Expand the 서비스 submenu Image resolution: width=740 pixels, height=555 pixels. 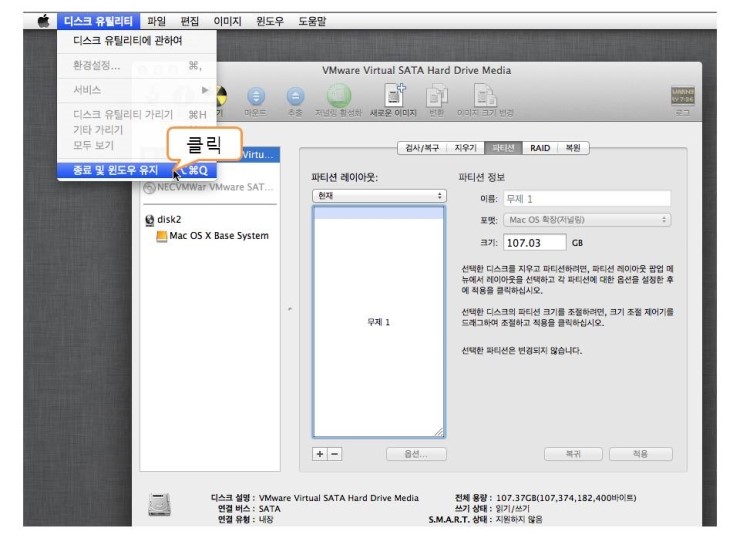136,90
